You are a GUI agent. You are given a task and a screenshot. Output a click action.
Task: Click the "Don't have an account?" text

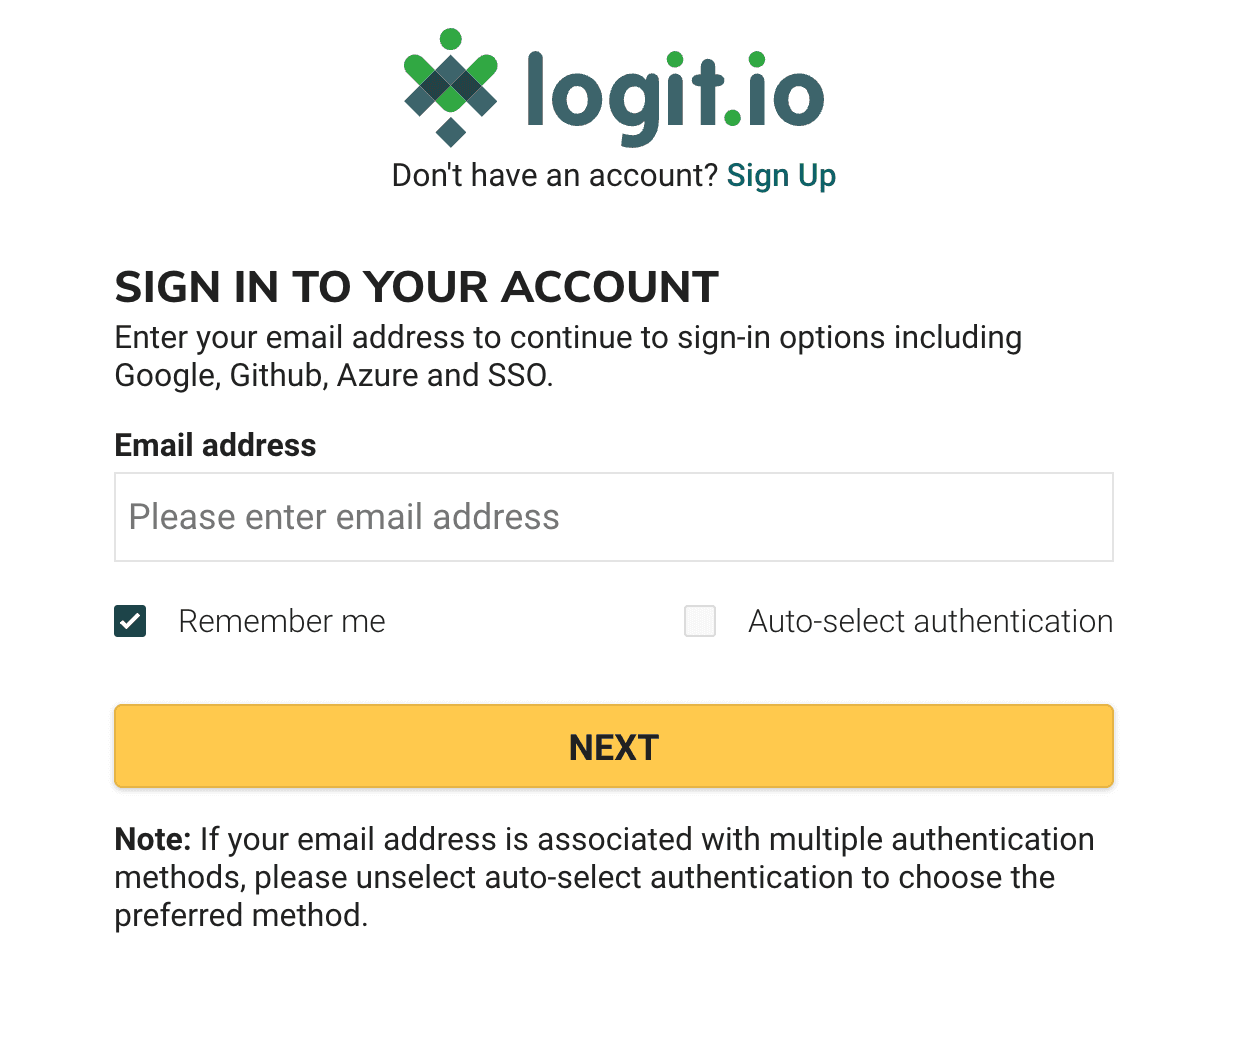554,176
